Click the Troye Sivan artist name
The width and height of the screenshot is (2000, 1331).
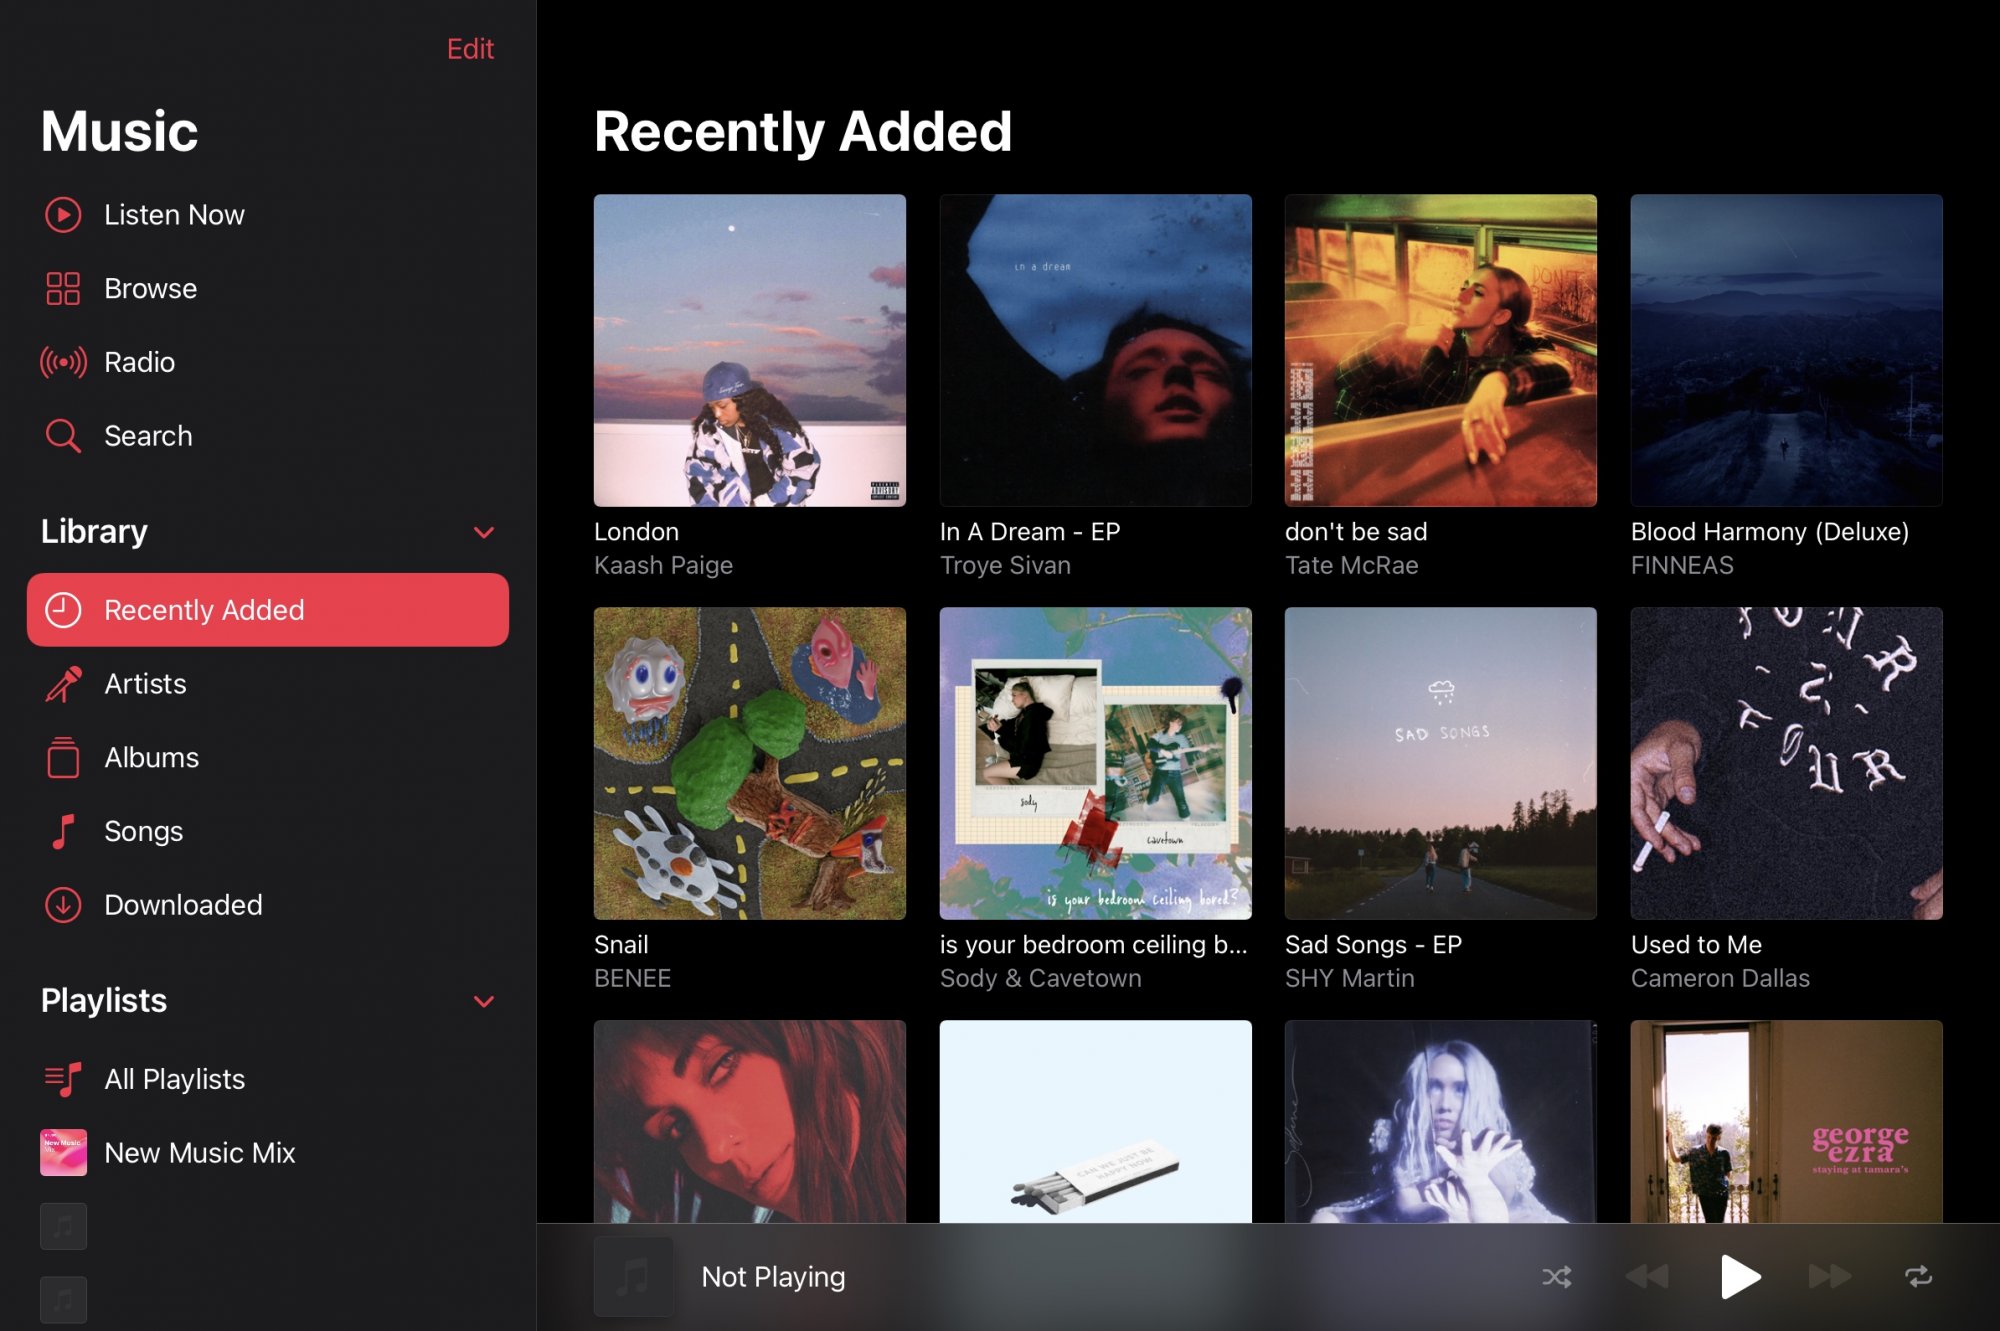[1005, 566]
